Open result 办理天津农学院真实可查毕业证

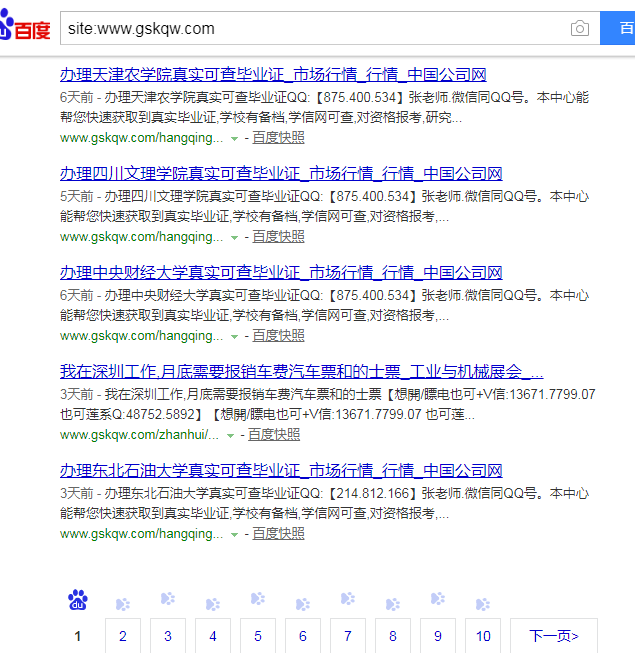point(273,75)
